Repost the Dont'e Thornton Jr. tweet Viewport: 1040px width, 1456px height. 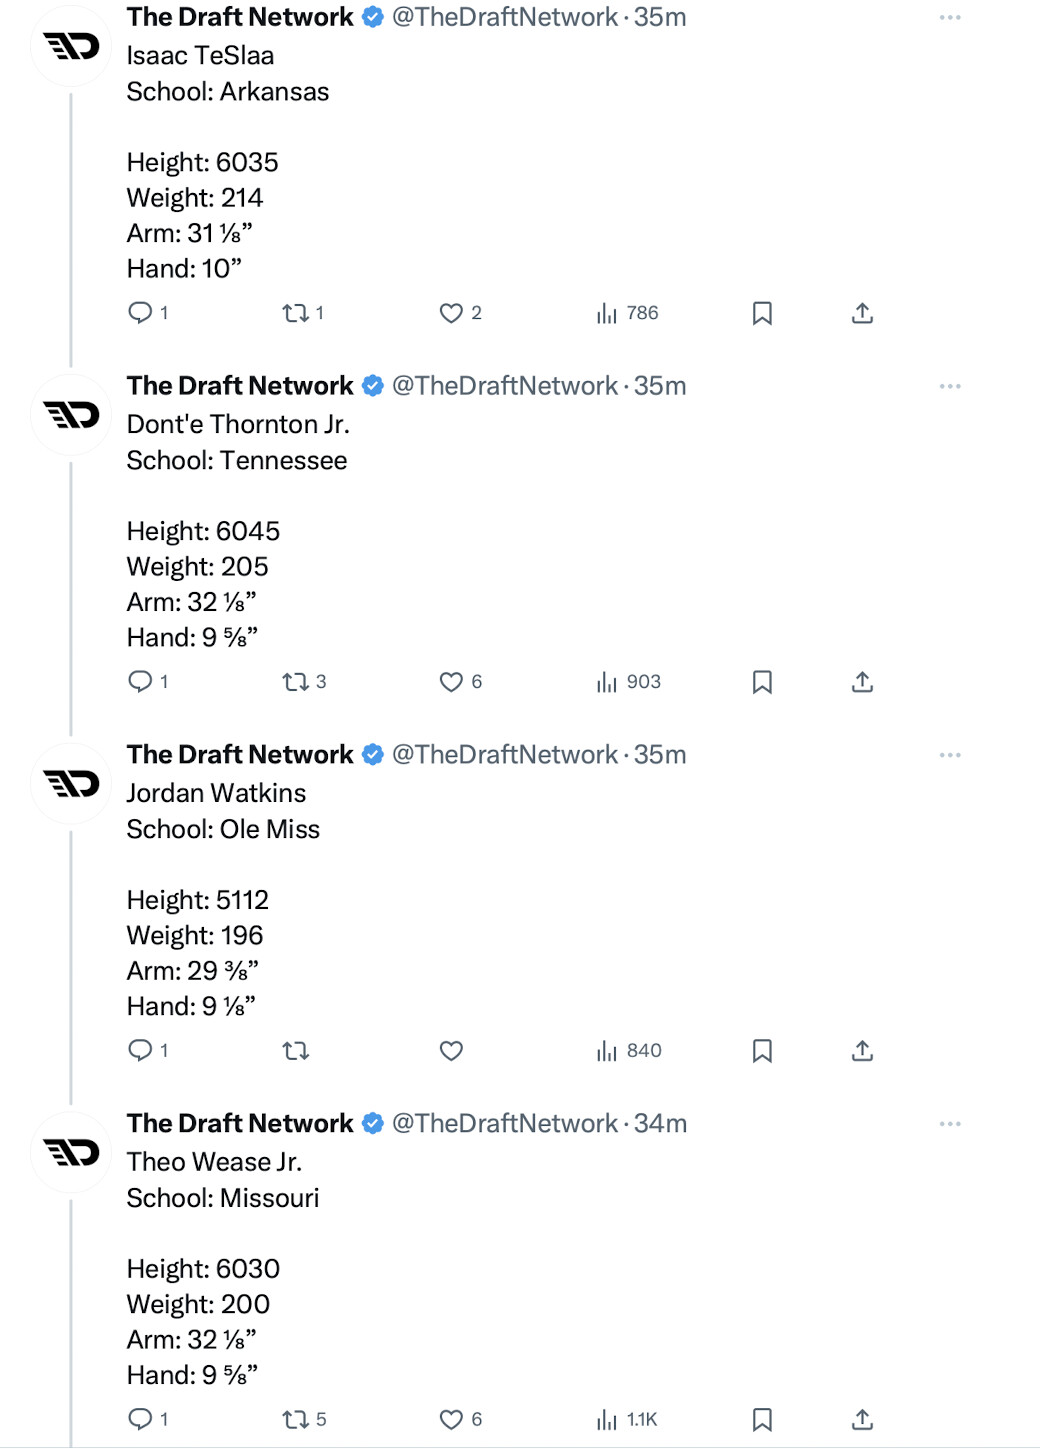(x=295, y=682)
